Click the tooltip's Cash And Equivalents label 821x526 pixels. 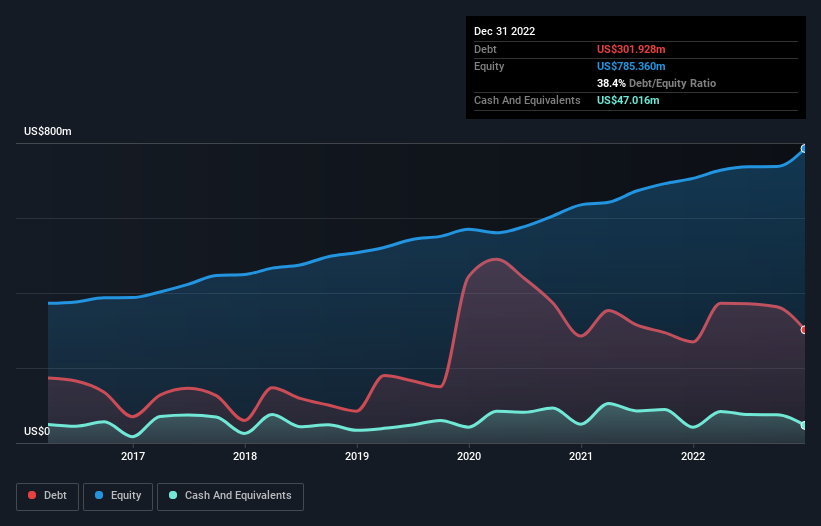pos(527,100)
